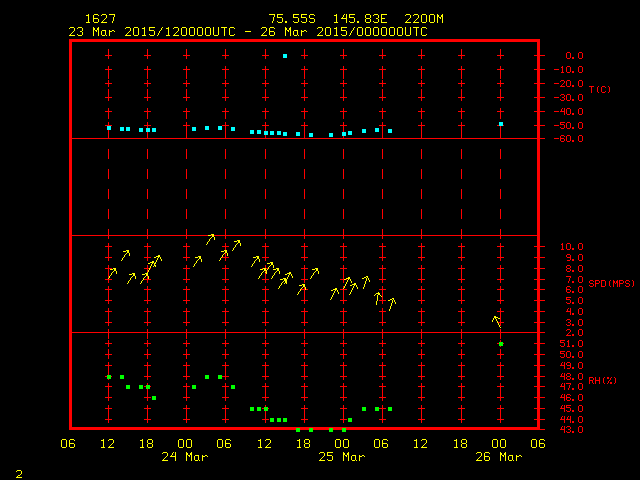The image size is (640, 480).
Task: Click the highest wind arrow on the speed panel
Action: coord(211,239)
